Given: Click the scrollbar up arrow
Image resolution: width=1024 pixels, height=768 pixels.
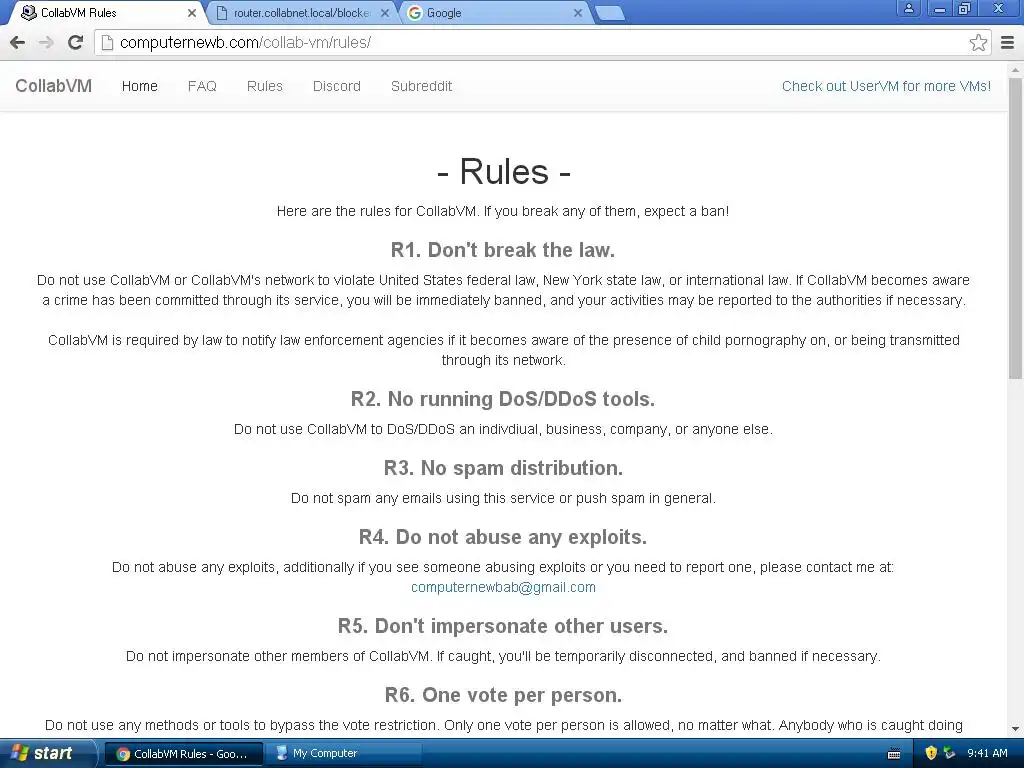Looking at the screenshot, I should click(1016, 69).
